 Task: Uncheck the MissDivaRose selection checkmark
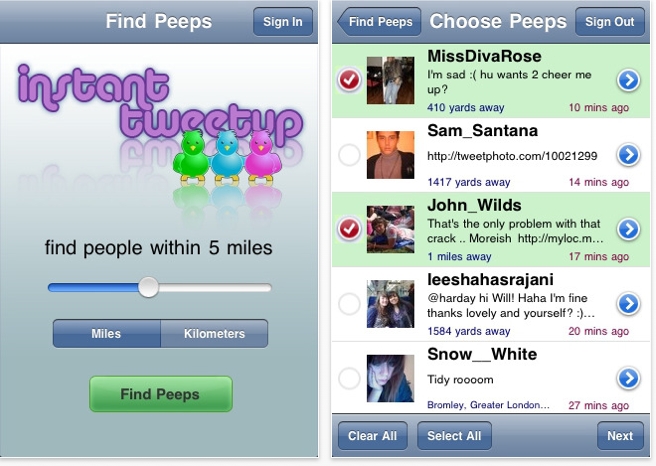(349, 80)
